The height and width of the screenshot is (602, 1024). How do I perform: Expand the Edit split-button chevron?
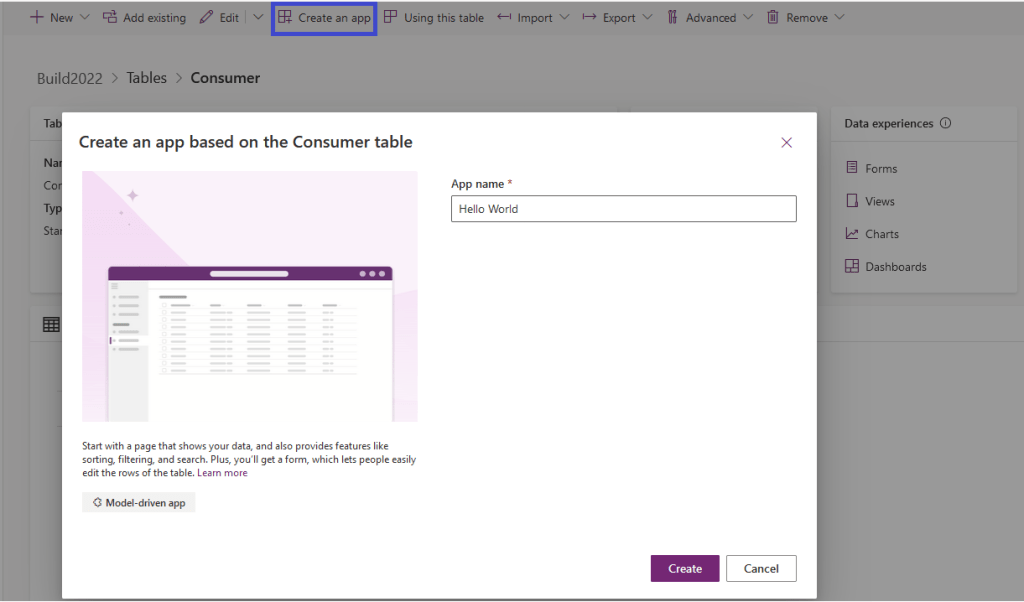tap(258, 18)
